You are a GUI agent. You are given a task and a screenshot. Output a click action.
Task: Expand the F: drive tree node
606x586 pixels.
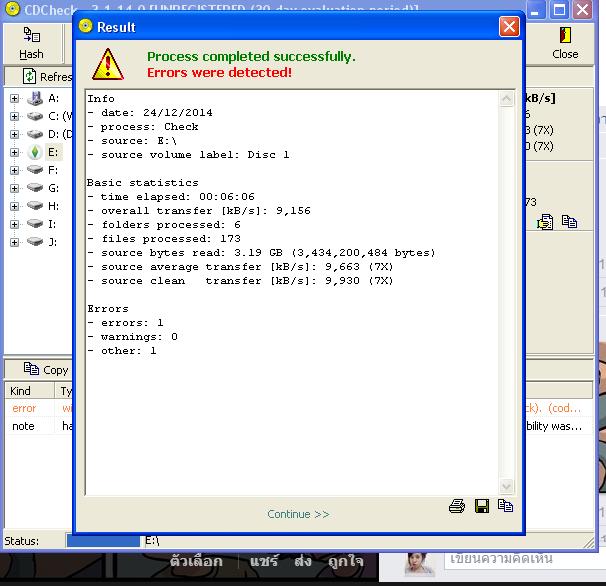[x=14, y=170]
